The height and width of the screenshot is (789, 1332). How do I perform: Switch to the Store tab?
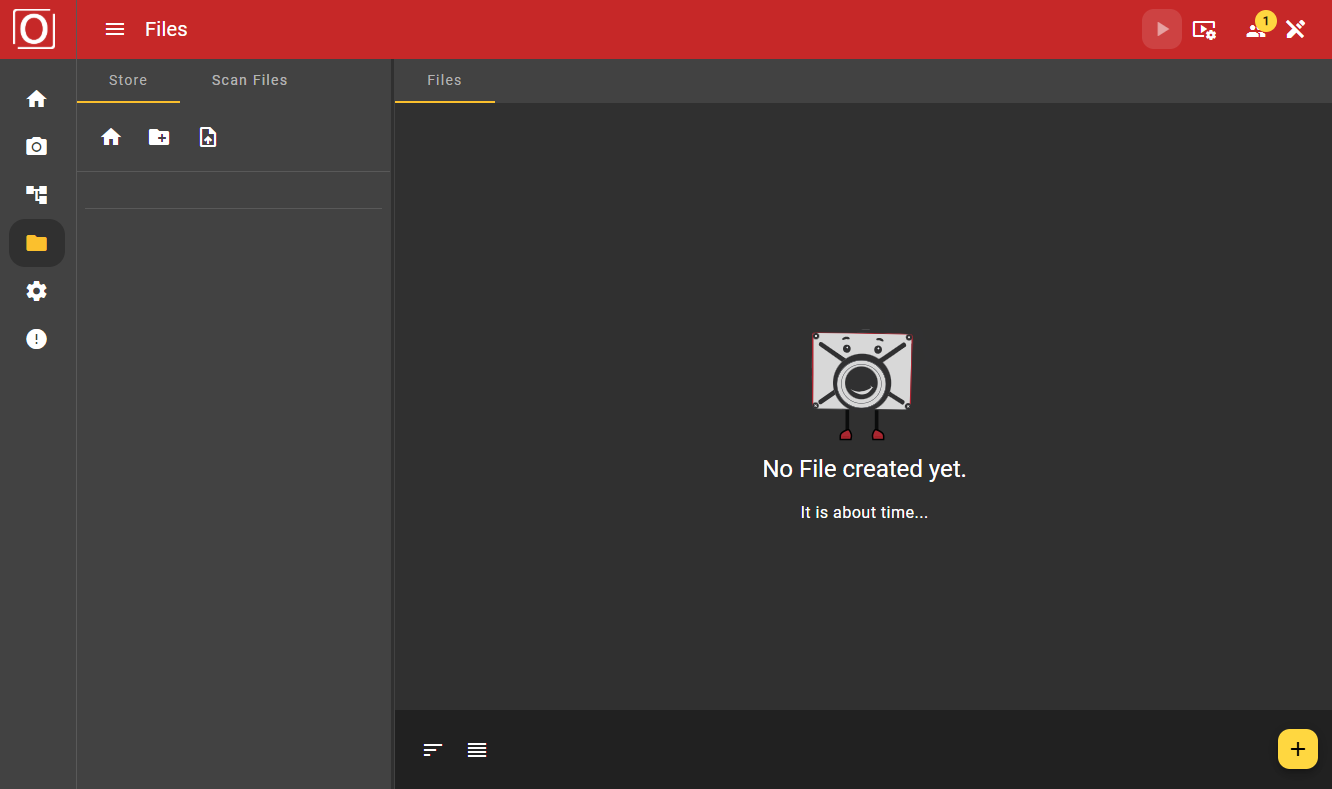pos(128,80)
